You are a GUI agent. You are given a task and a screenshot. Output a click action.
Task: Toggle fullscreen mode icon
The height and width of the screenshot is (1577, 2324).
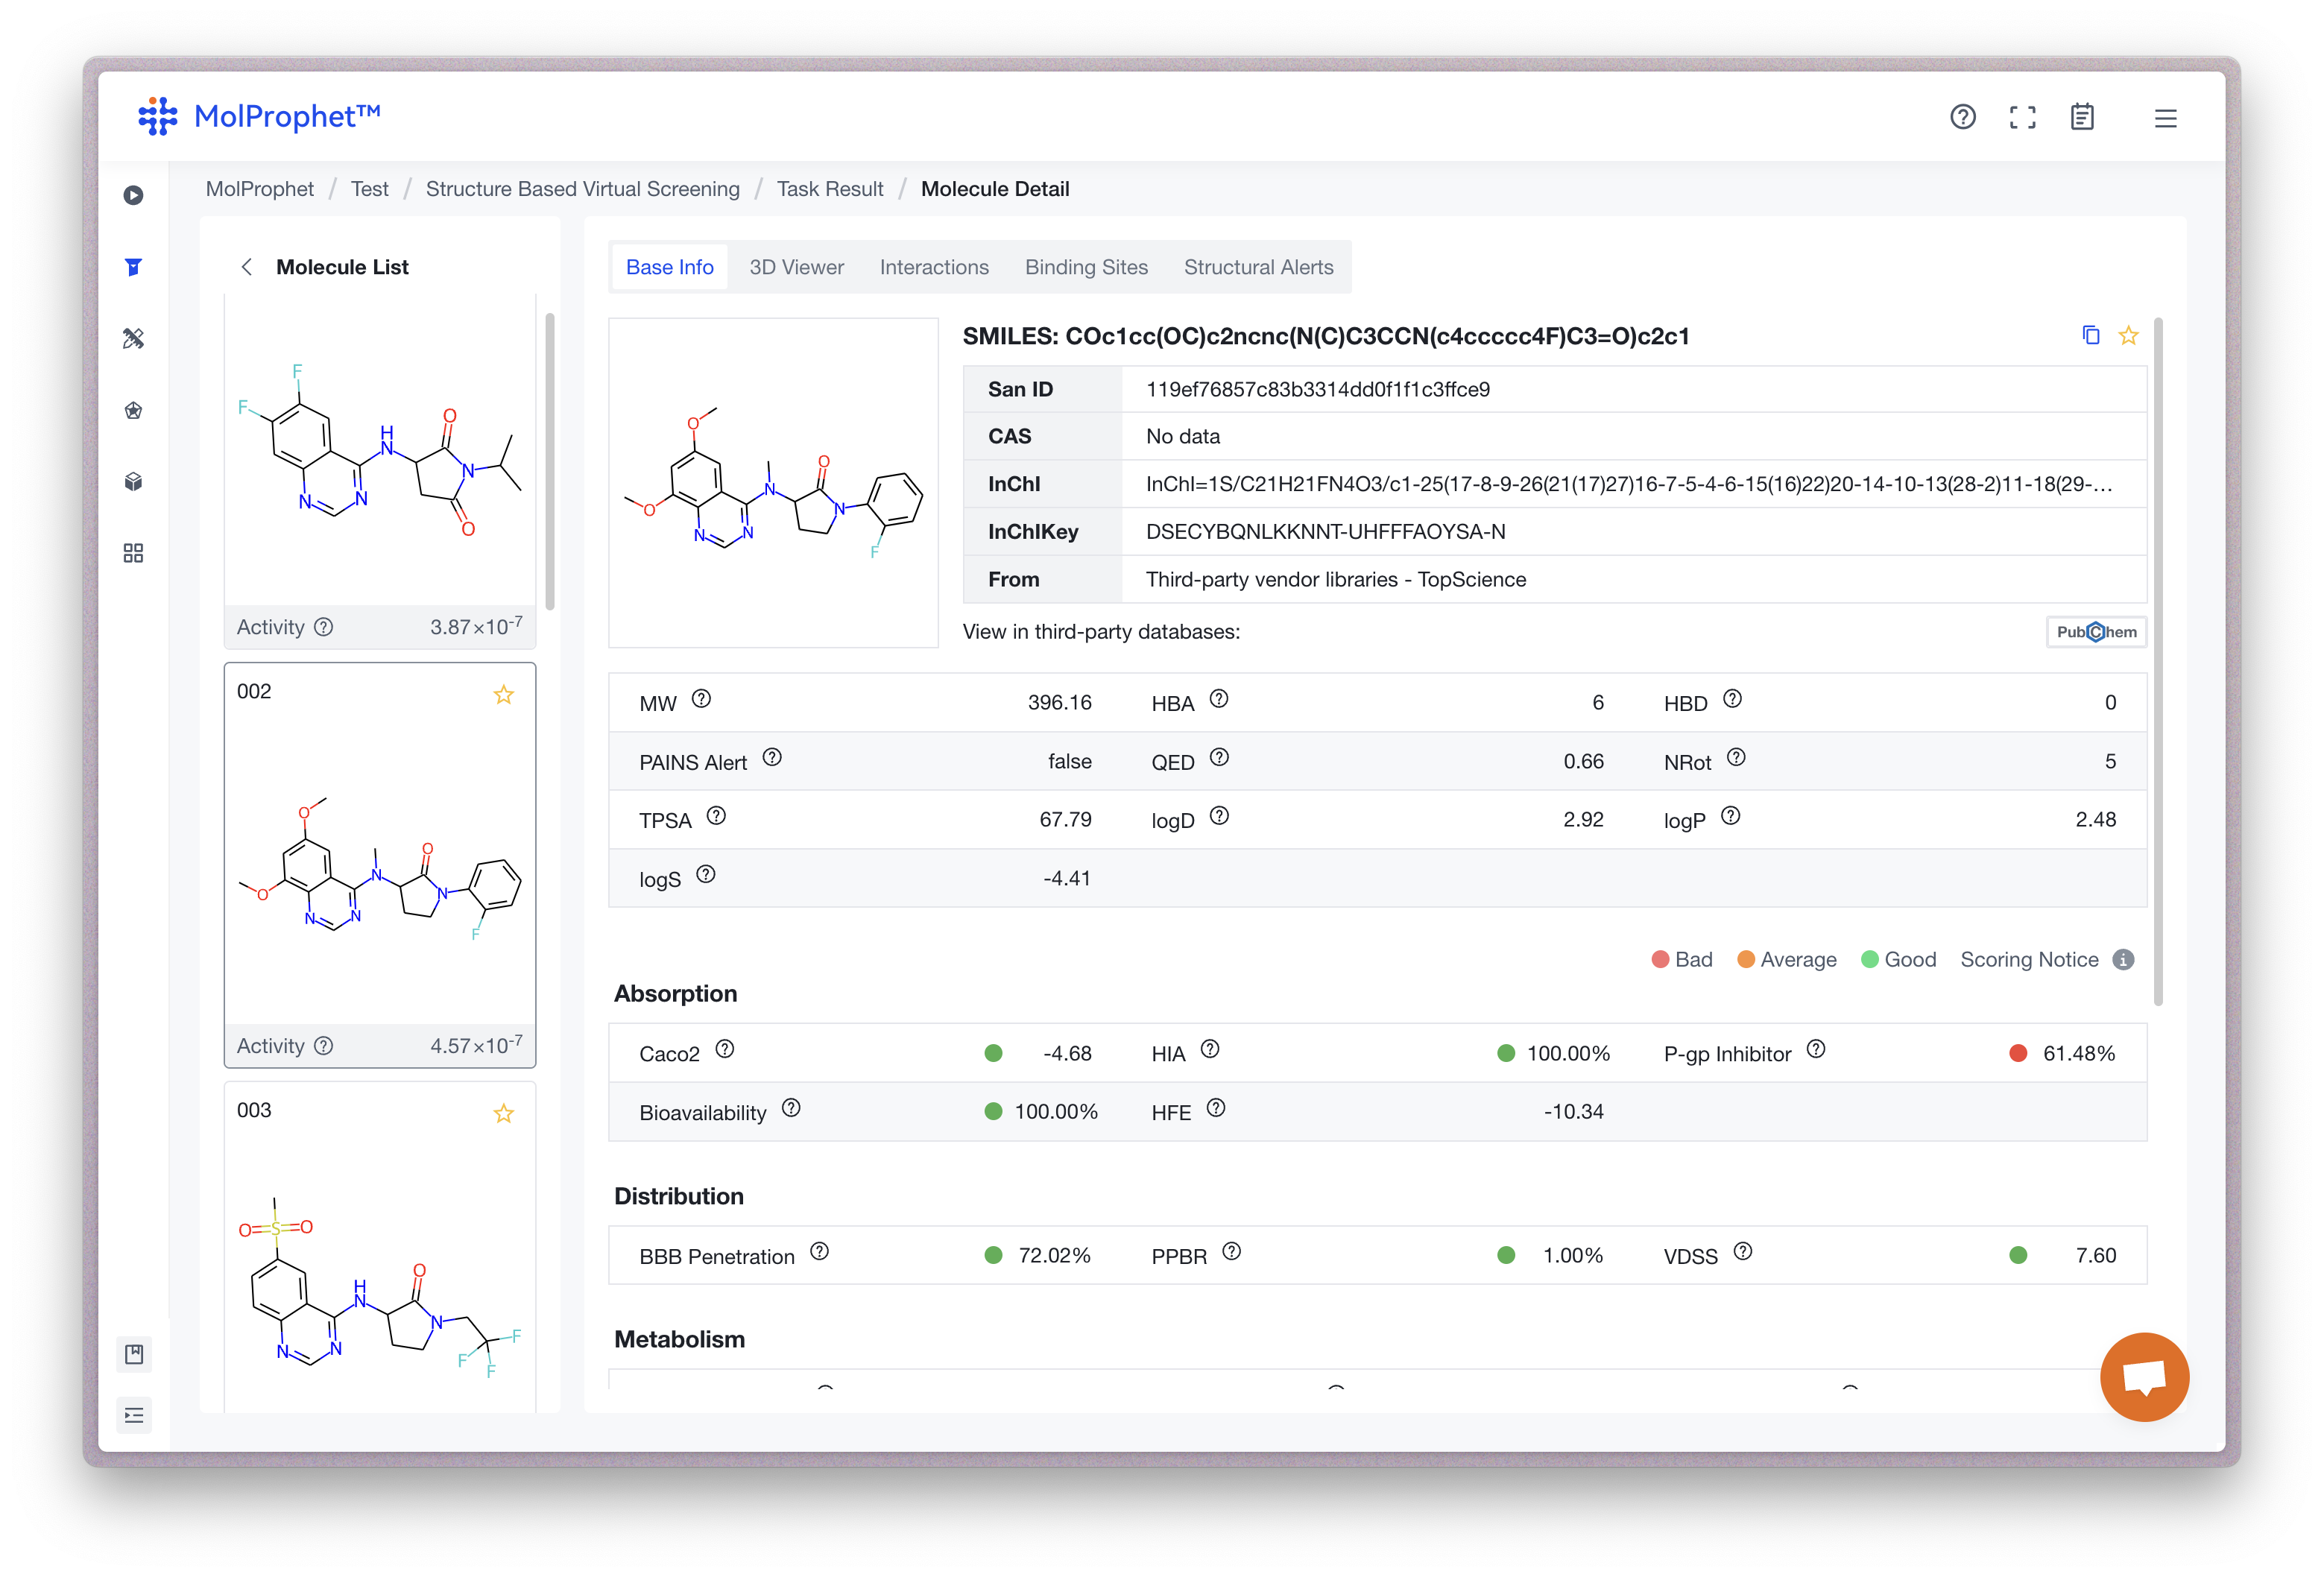coord(2022,117)
